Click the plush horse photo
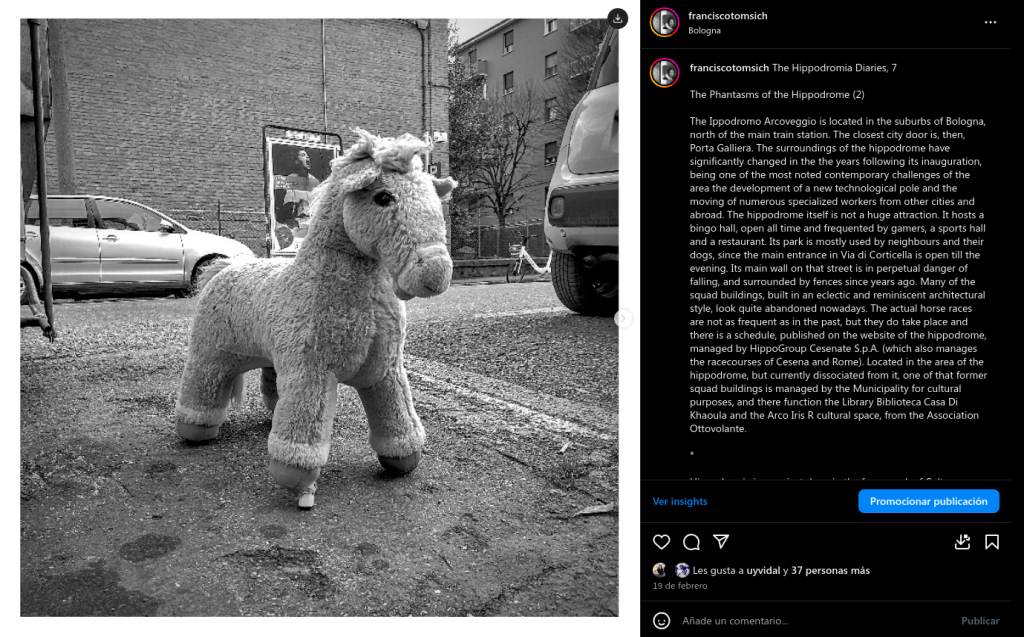Viewport: 1024px width, 637px height. click(x=319, y=318)
